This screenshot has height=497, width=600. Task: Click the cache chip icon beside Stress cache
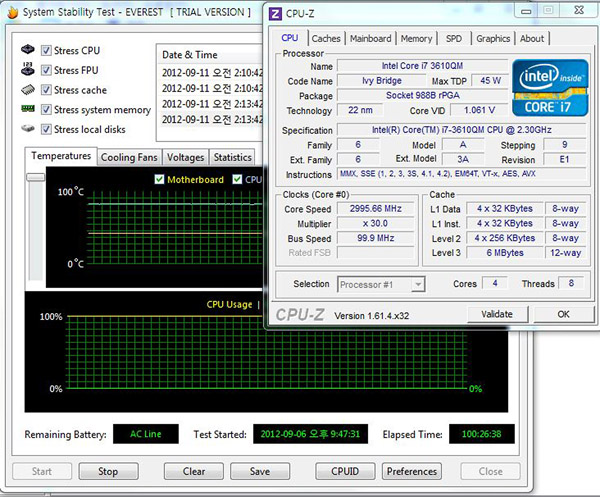pyautogui.click(x=28, y=90)
